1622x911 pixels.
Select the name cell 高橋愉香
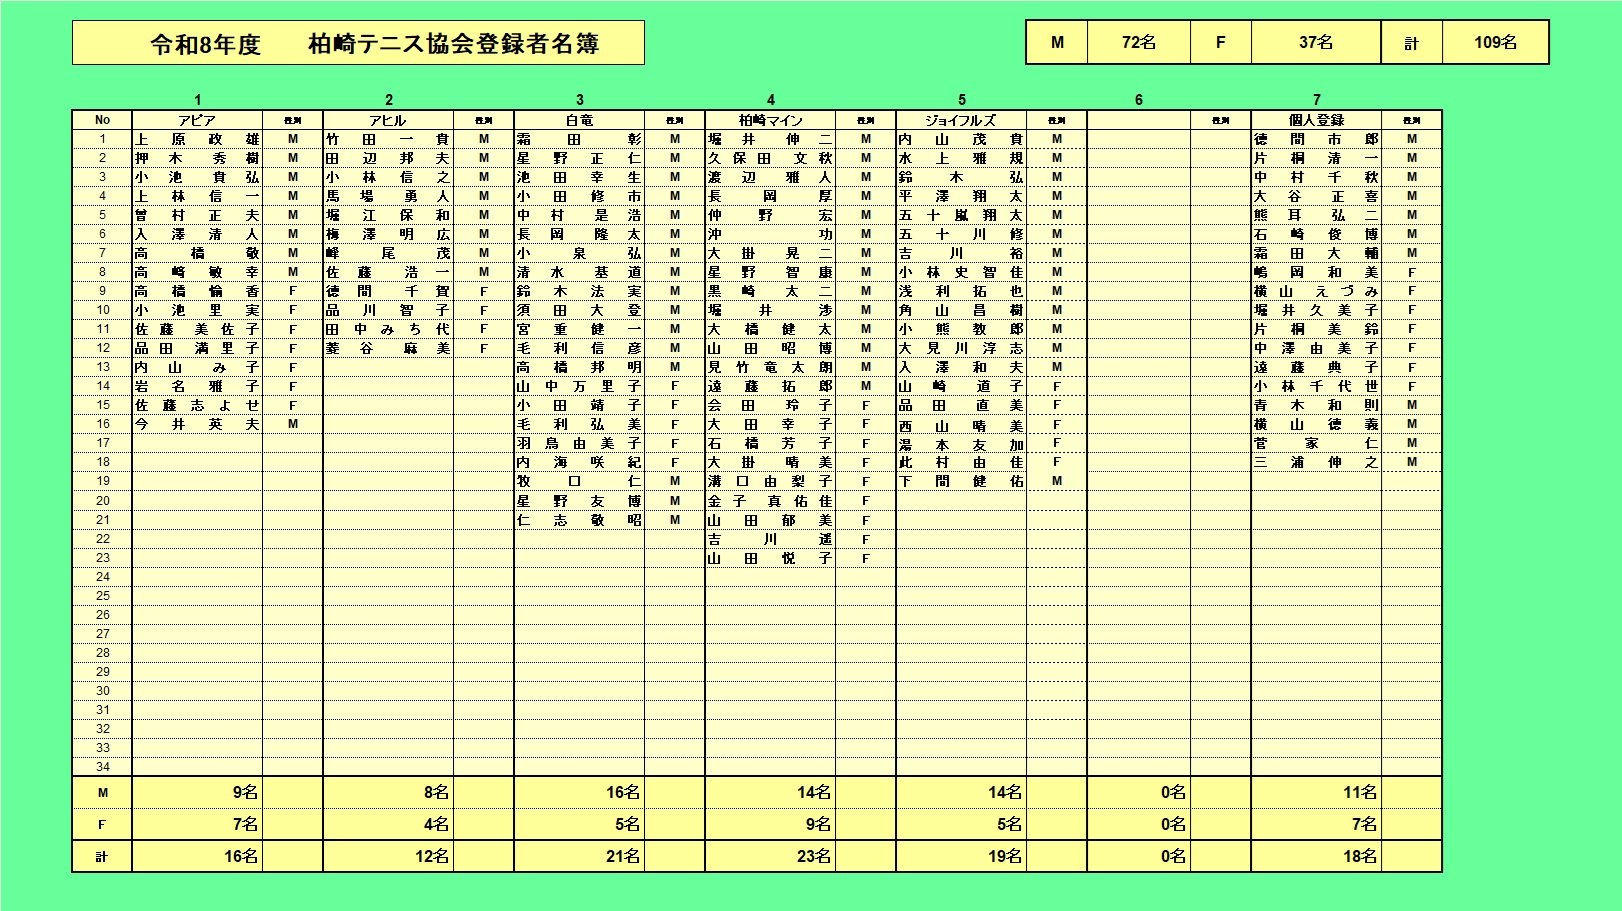(197, 291)
